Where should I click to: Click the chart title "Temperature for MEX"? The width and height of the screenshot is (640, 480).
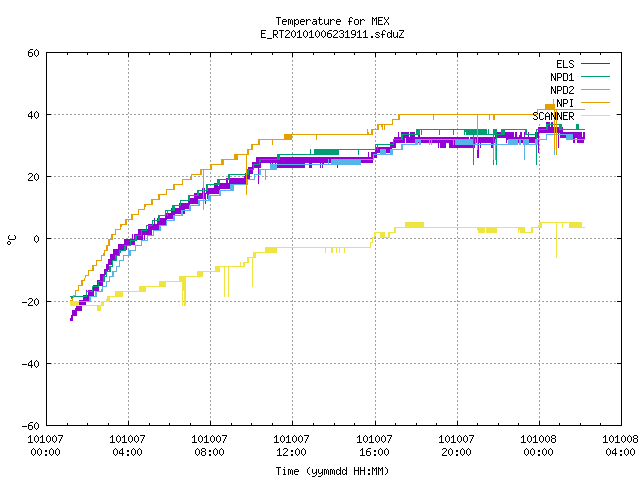click(x=332, y=21)
